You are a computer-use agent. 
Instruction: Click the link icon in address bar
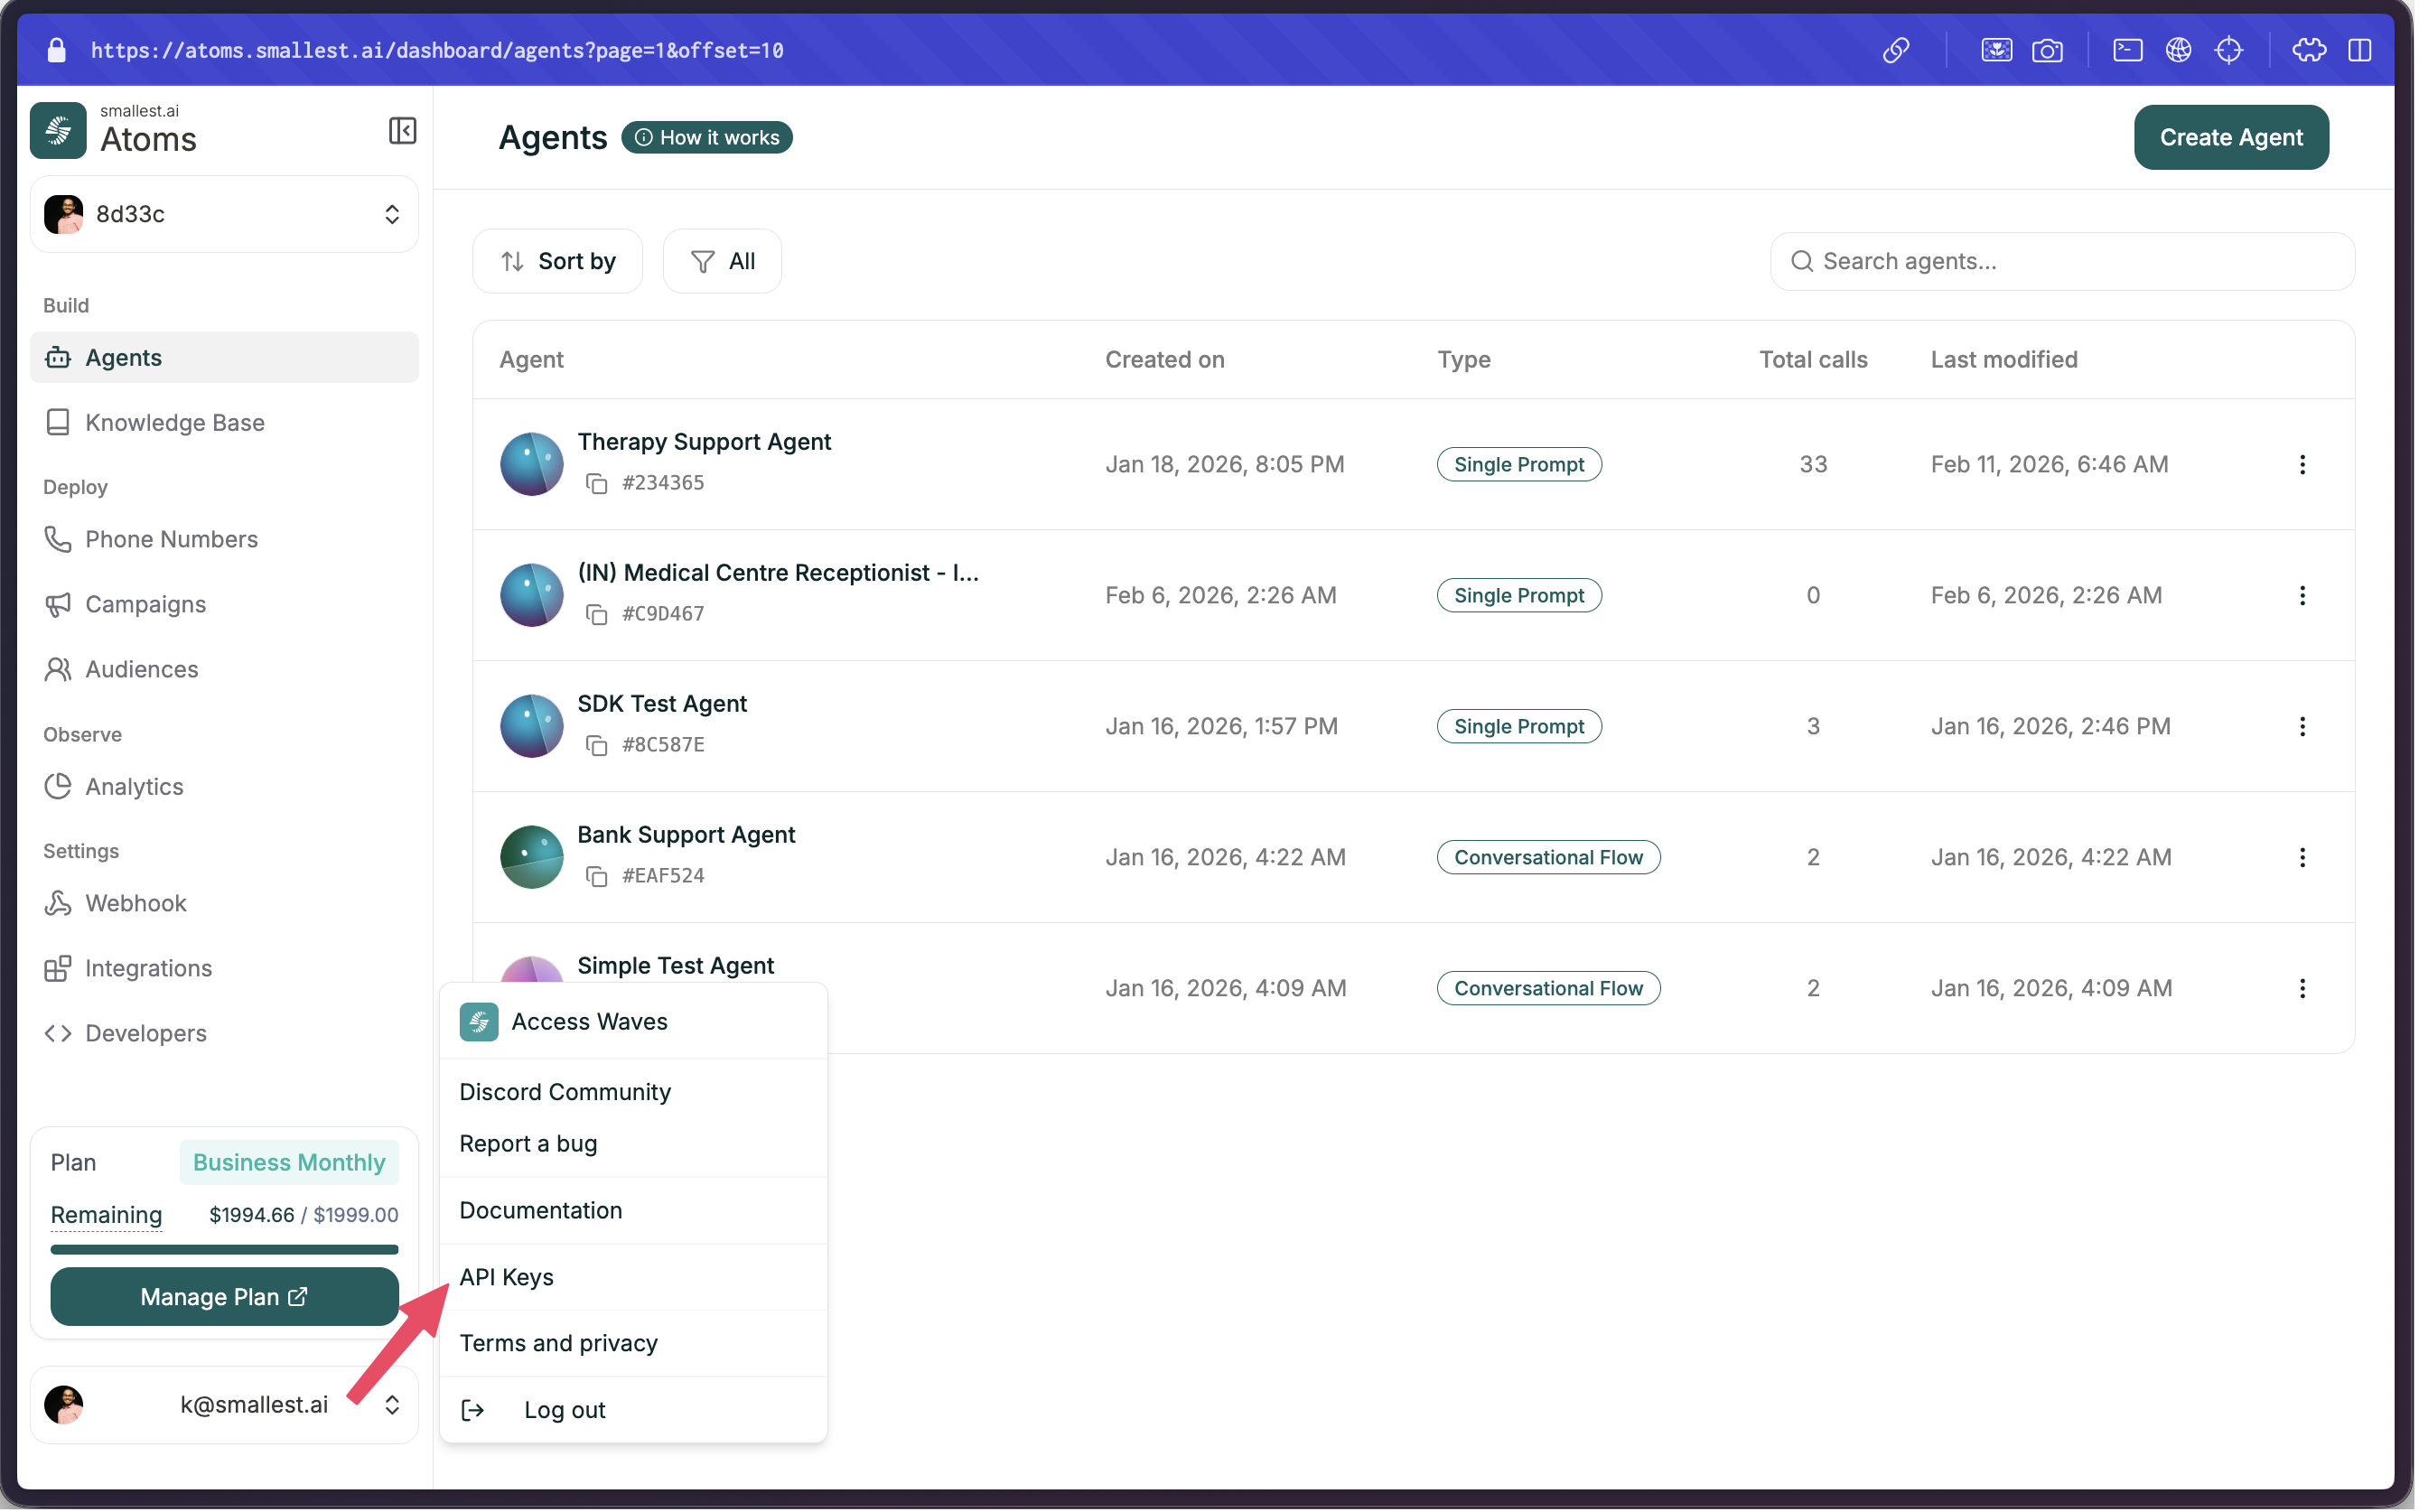1895,50
